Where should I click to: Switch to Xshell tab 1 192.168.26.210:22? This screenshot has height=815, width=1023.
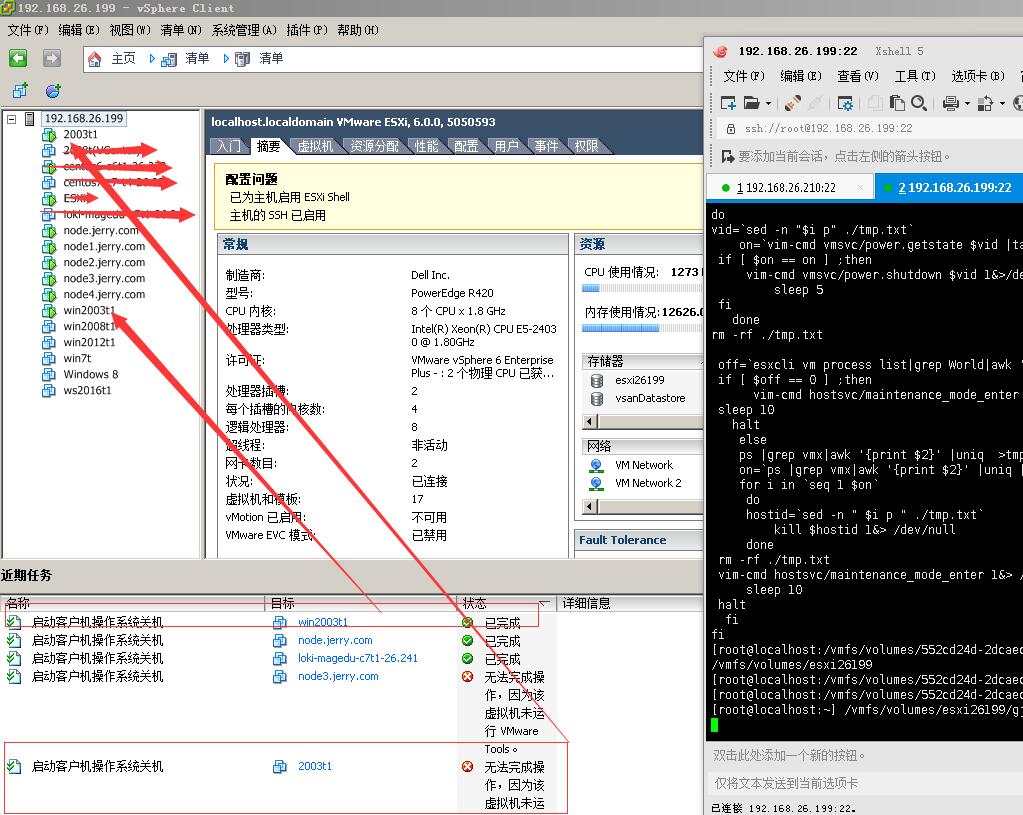[786, 188]
